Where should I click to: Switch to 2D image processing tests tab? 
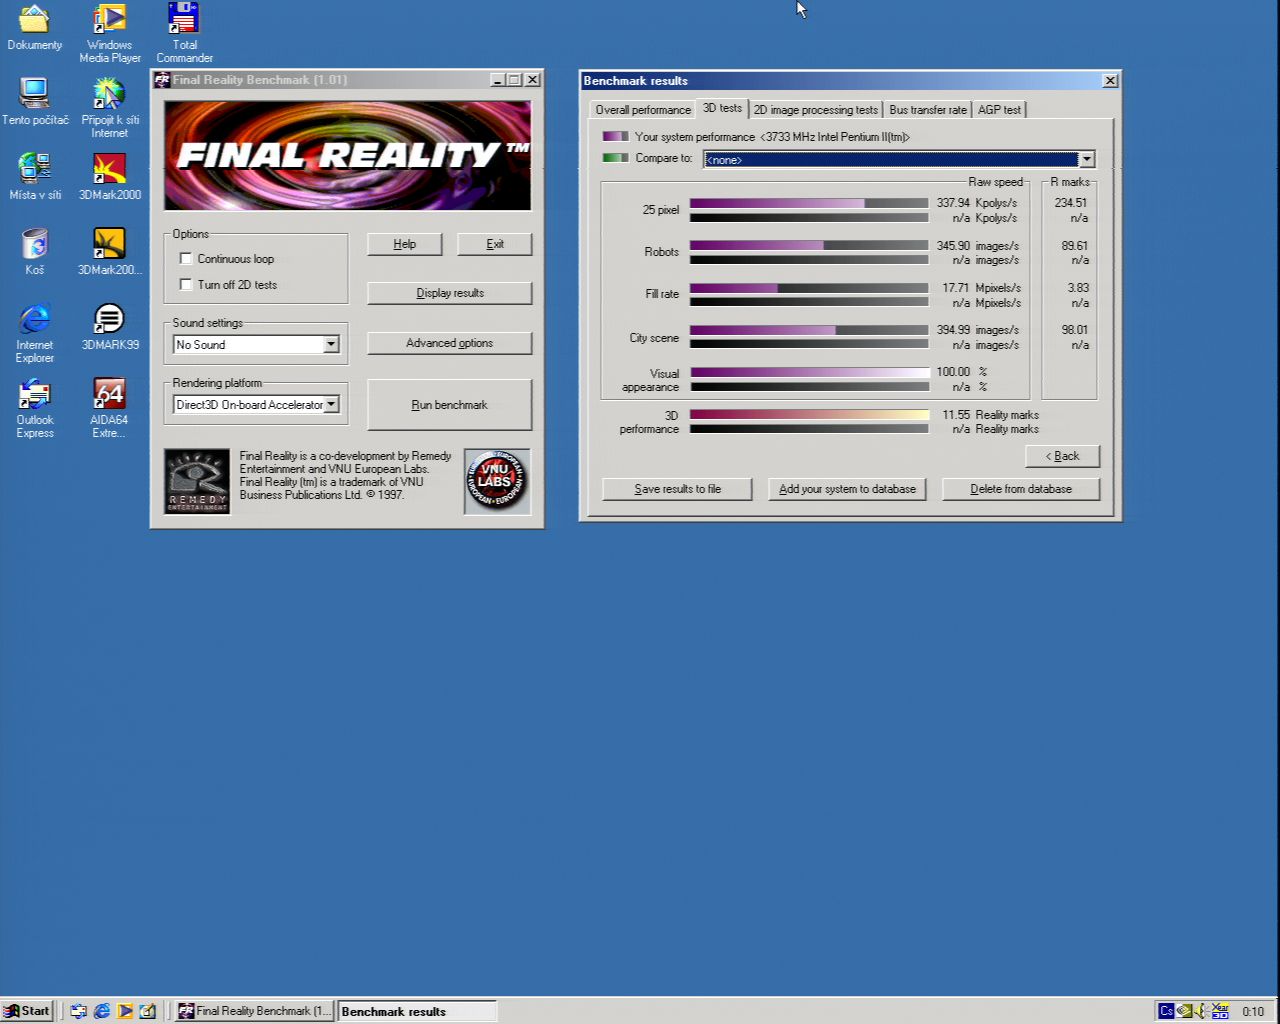(816, 110)
